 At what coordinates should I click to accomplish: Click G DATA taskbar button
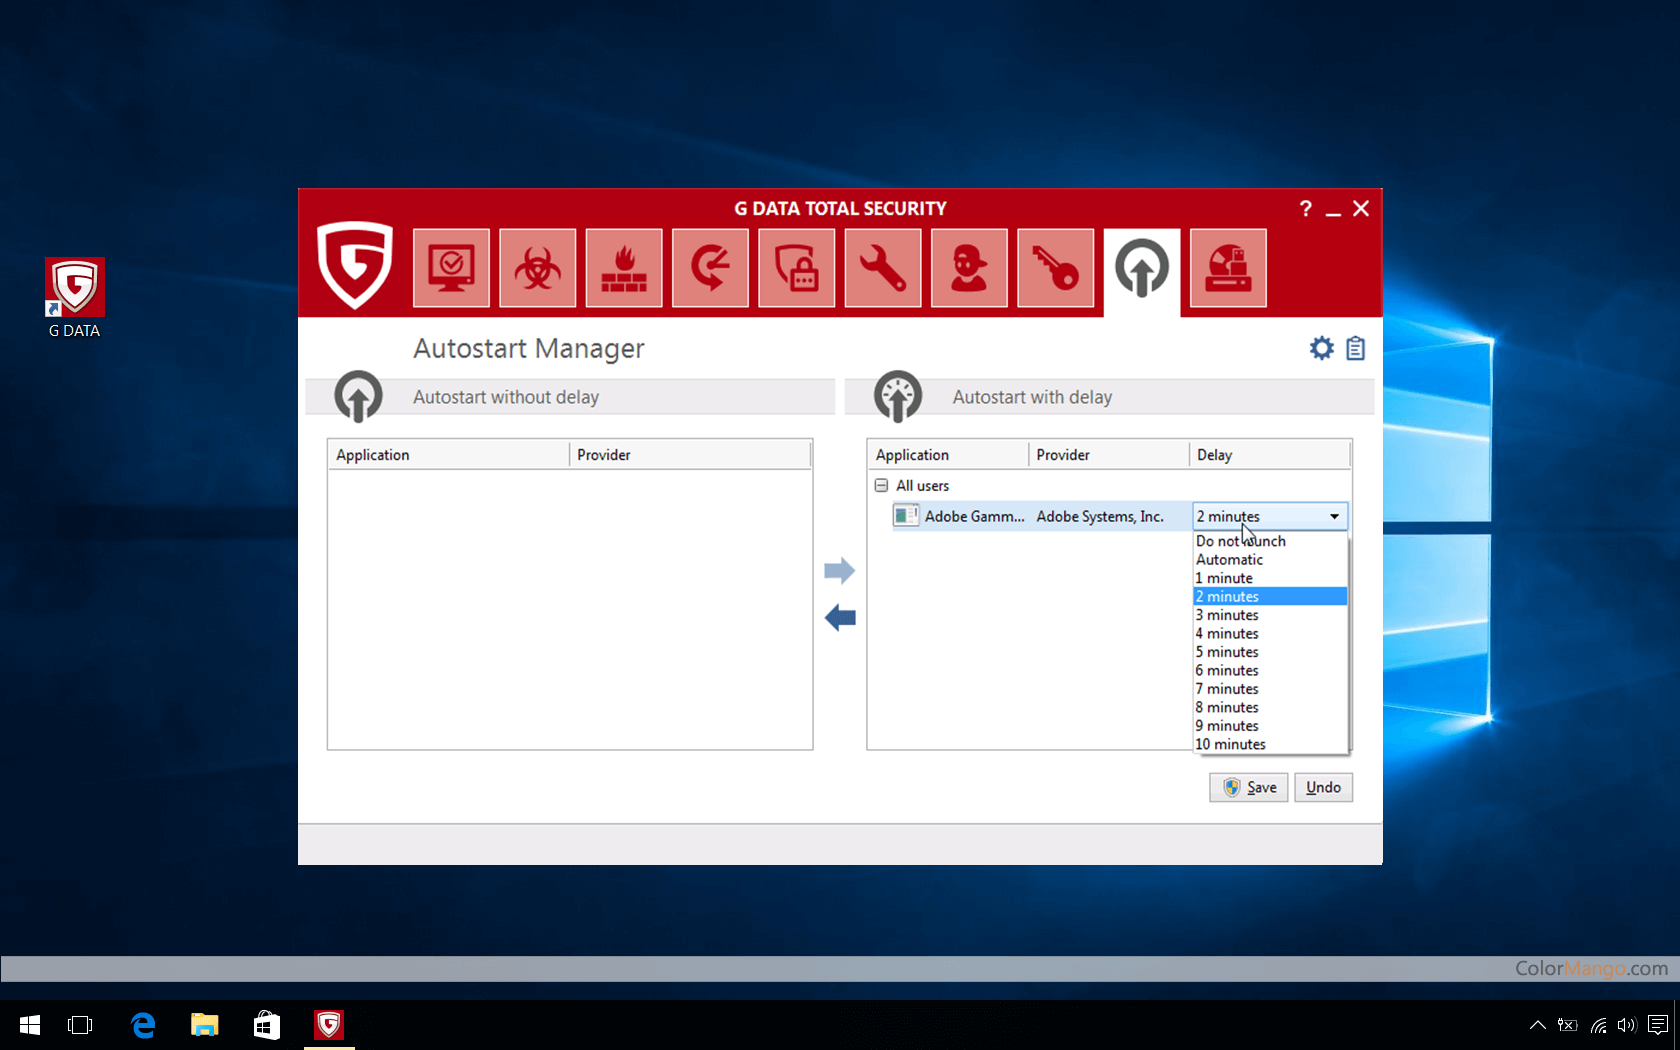(x=329, y=1025)
